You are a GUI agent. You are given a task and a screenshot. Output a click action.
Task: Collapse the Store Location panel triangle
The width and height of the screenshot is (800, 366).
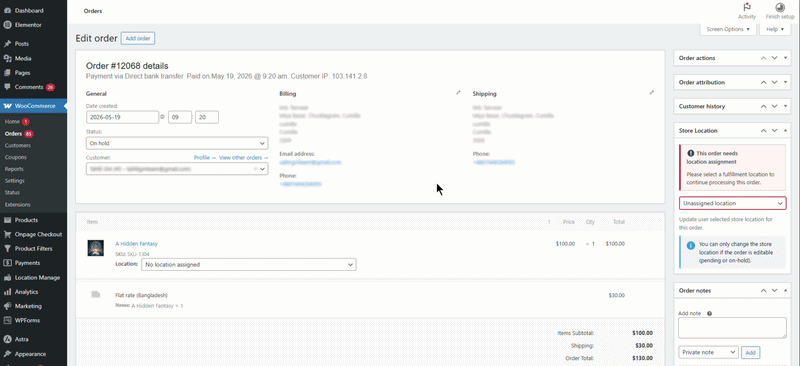(x=785, y=131)
